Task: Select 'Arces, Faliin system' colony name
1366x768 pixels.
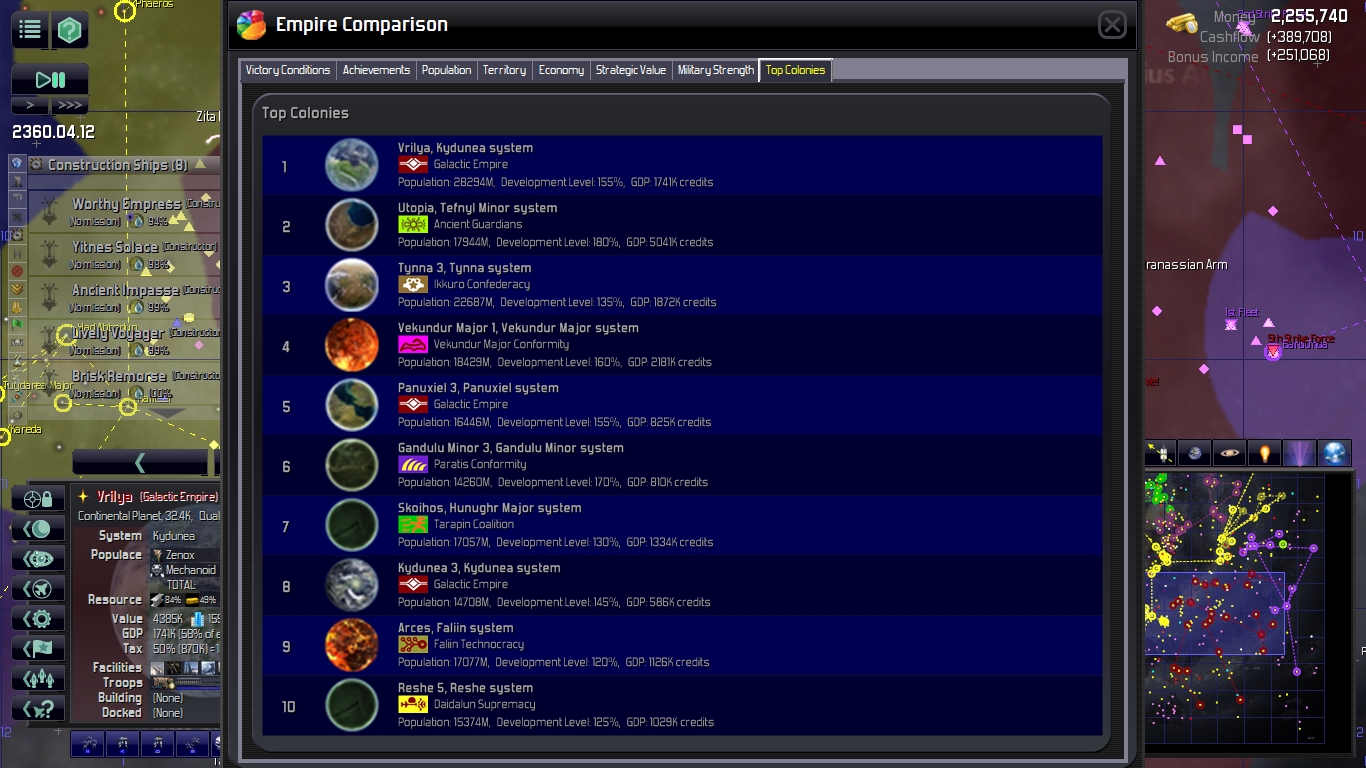Action: [455, 628]
